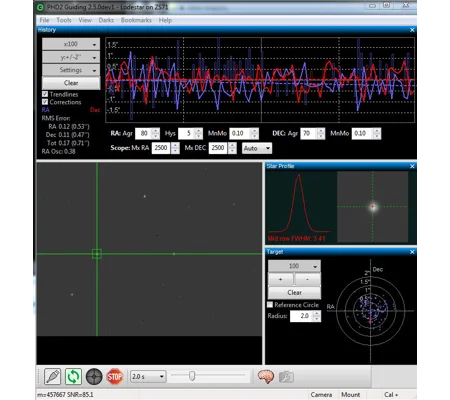Click the RA MnMo 0.10 field
Screen dimensions: 450x400
point(240,134)
